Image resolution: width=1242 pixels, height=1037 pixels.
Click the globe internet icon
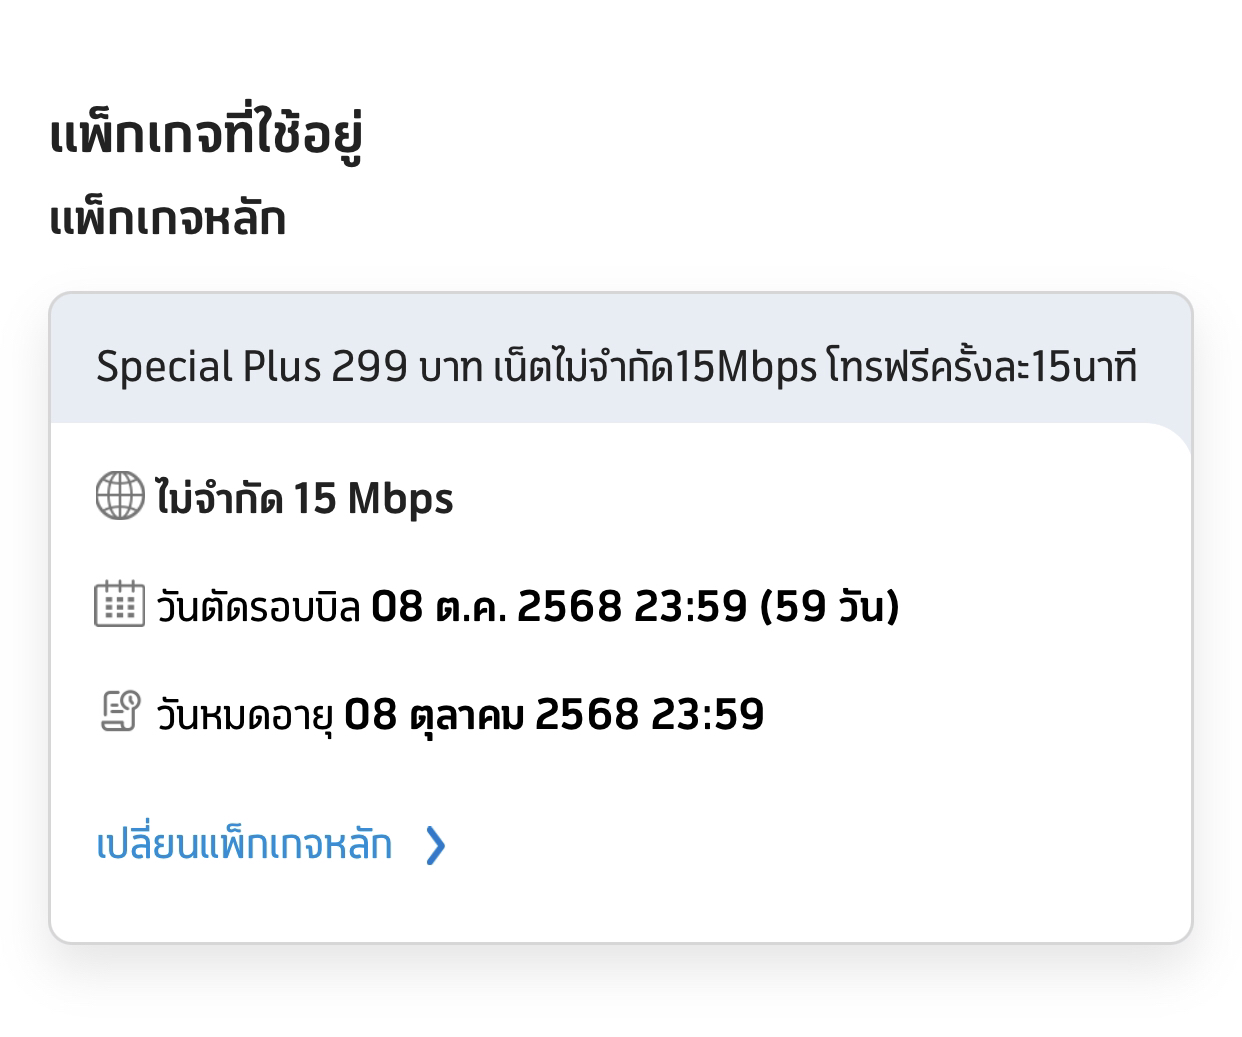coord(120,496)
